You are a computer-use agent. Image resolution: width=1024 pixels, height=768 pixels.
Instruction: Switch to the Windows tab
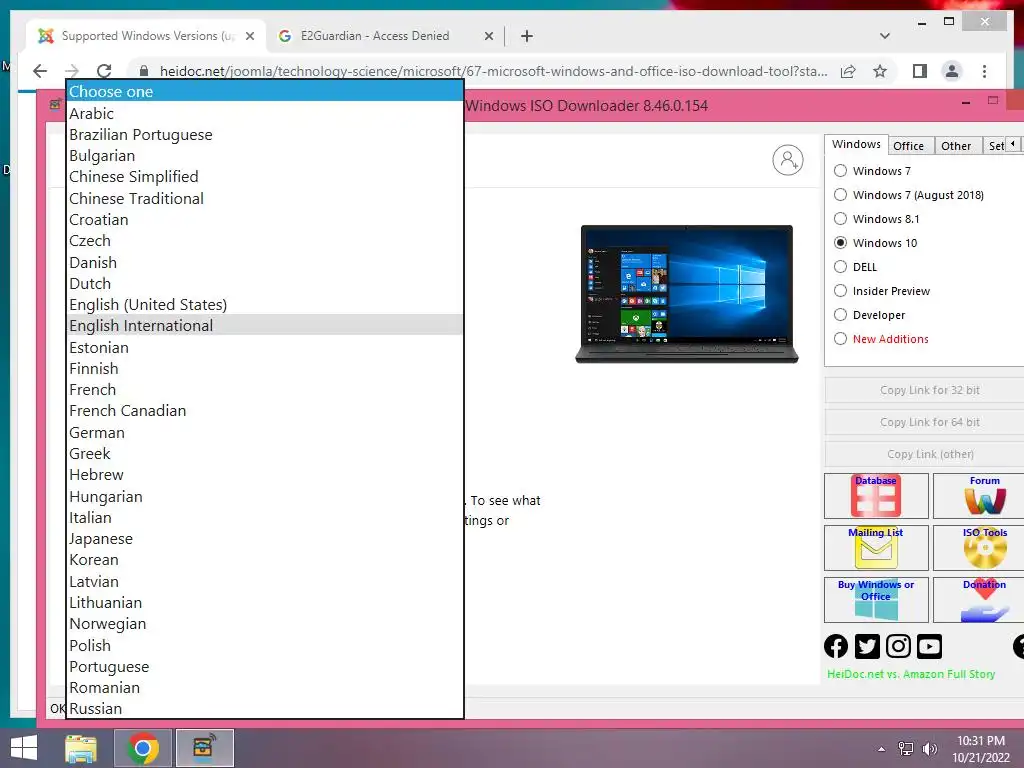[x=856, y=144]
